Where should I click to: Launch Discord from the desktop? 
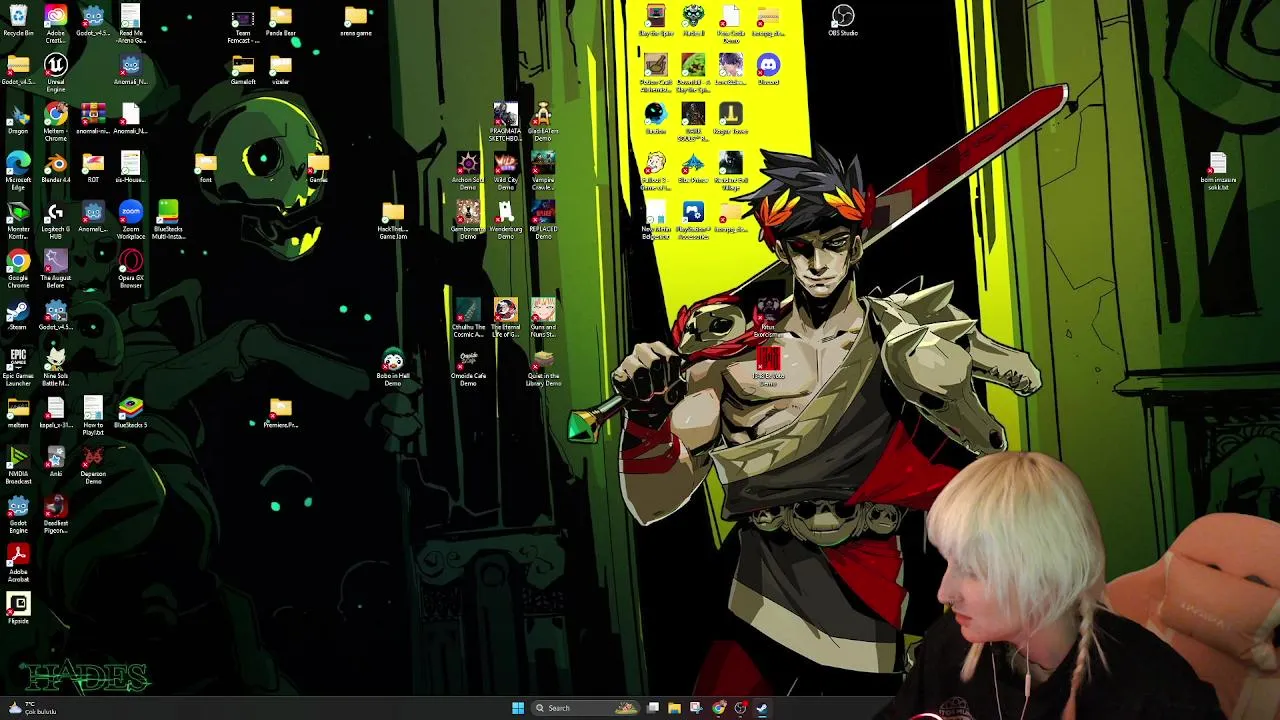[768, 70]
